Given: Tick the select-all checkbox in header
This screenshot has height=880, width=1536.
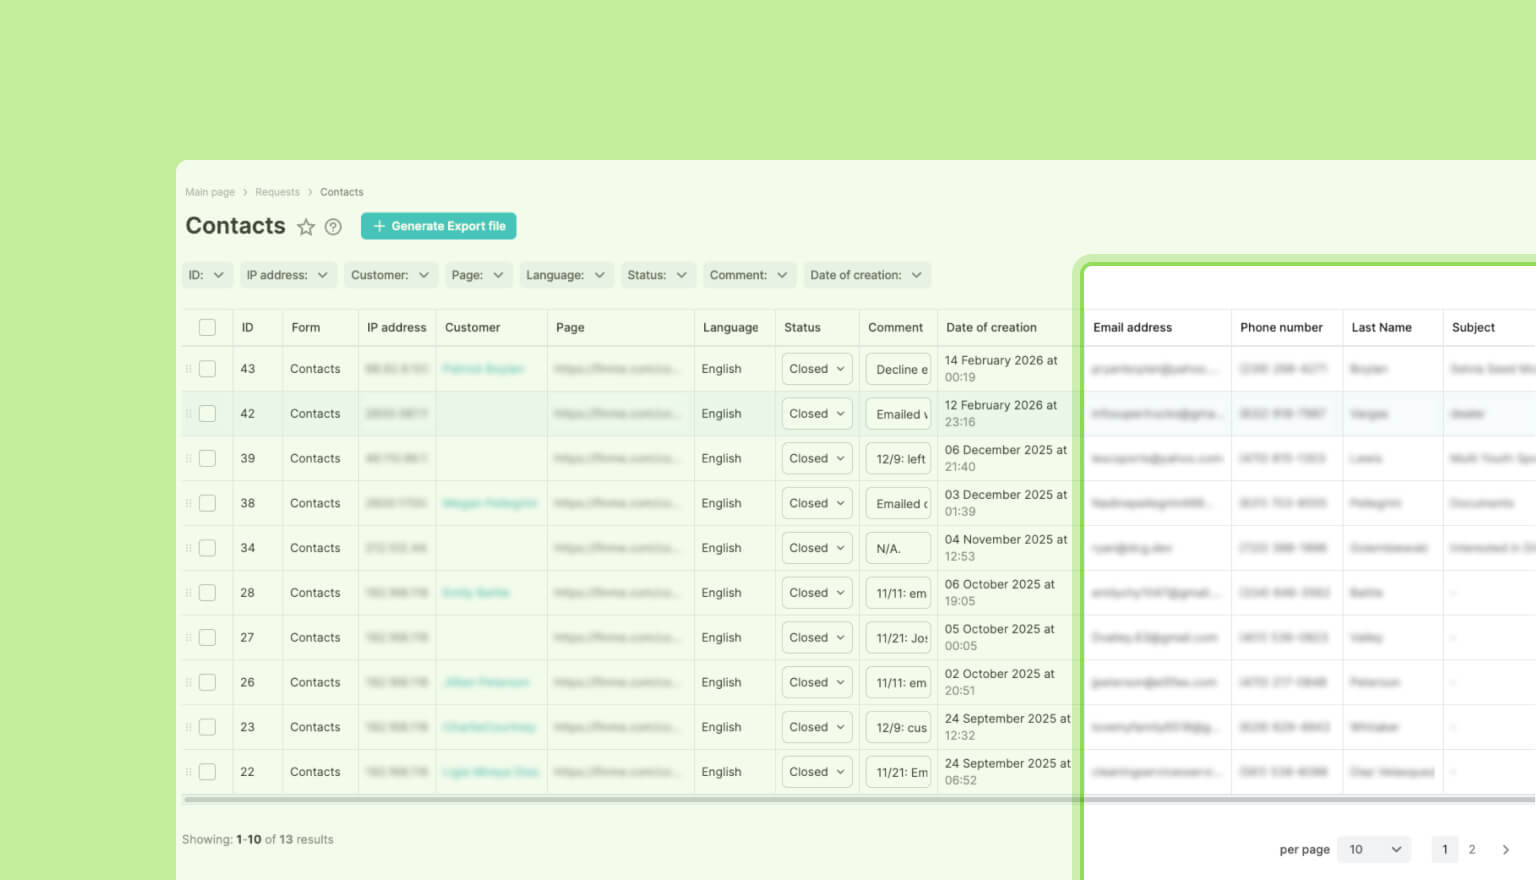Looking at the screenshot, I should (207, 328).
